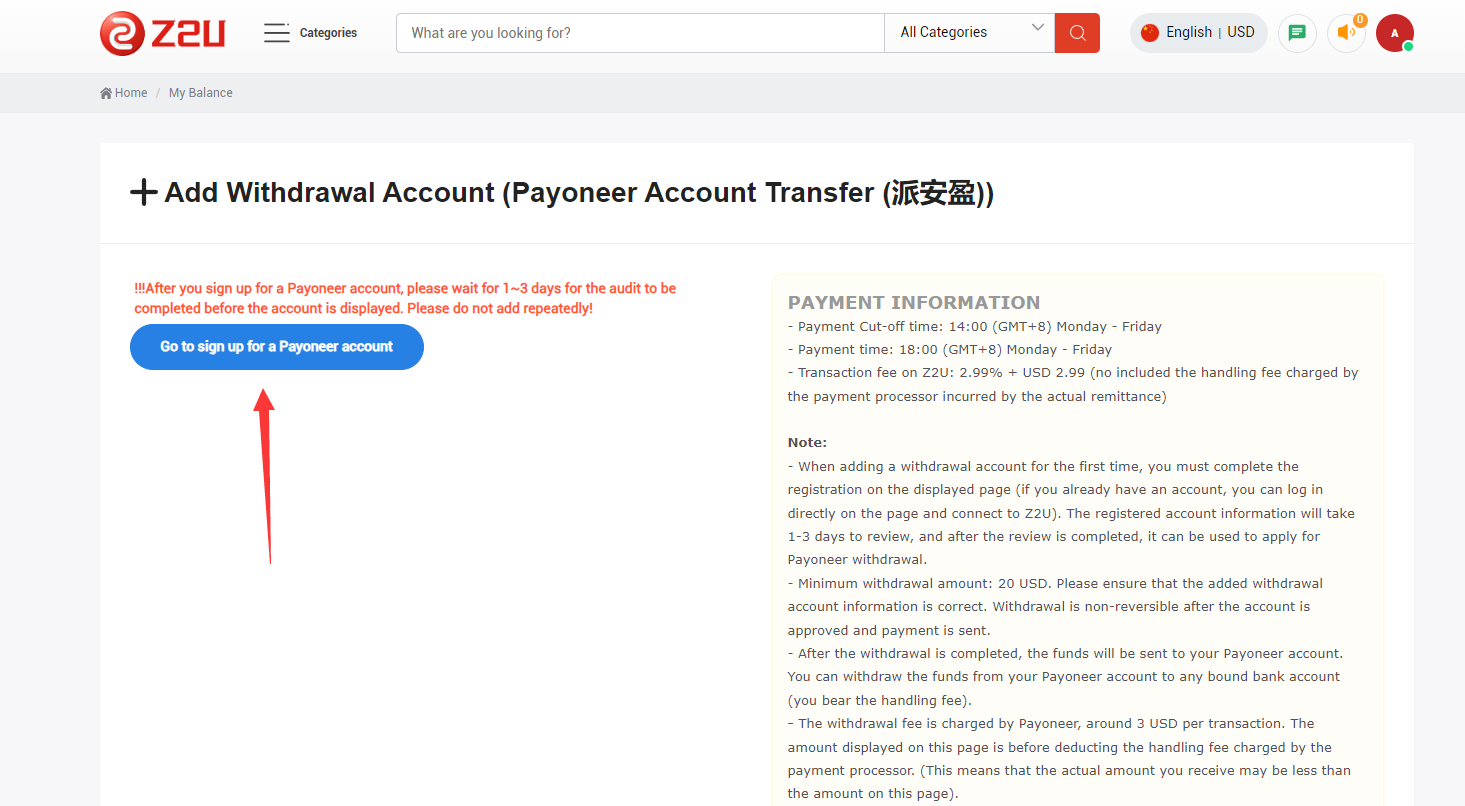Click the PAYMENT INFORMATION heading
Image resolution: width=1465 pixels, height=806 pixels.
914,302
